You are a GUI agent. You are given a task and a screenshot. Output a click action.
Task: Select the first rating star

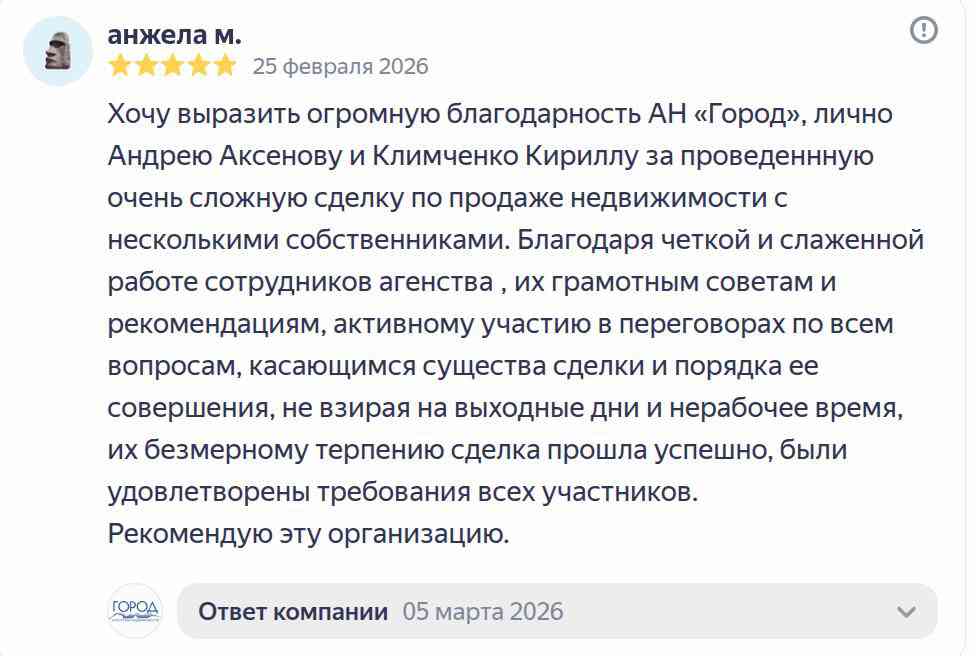tap(117, 66)
